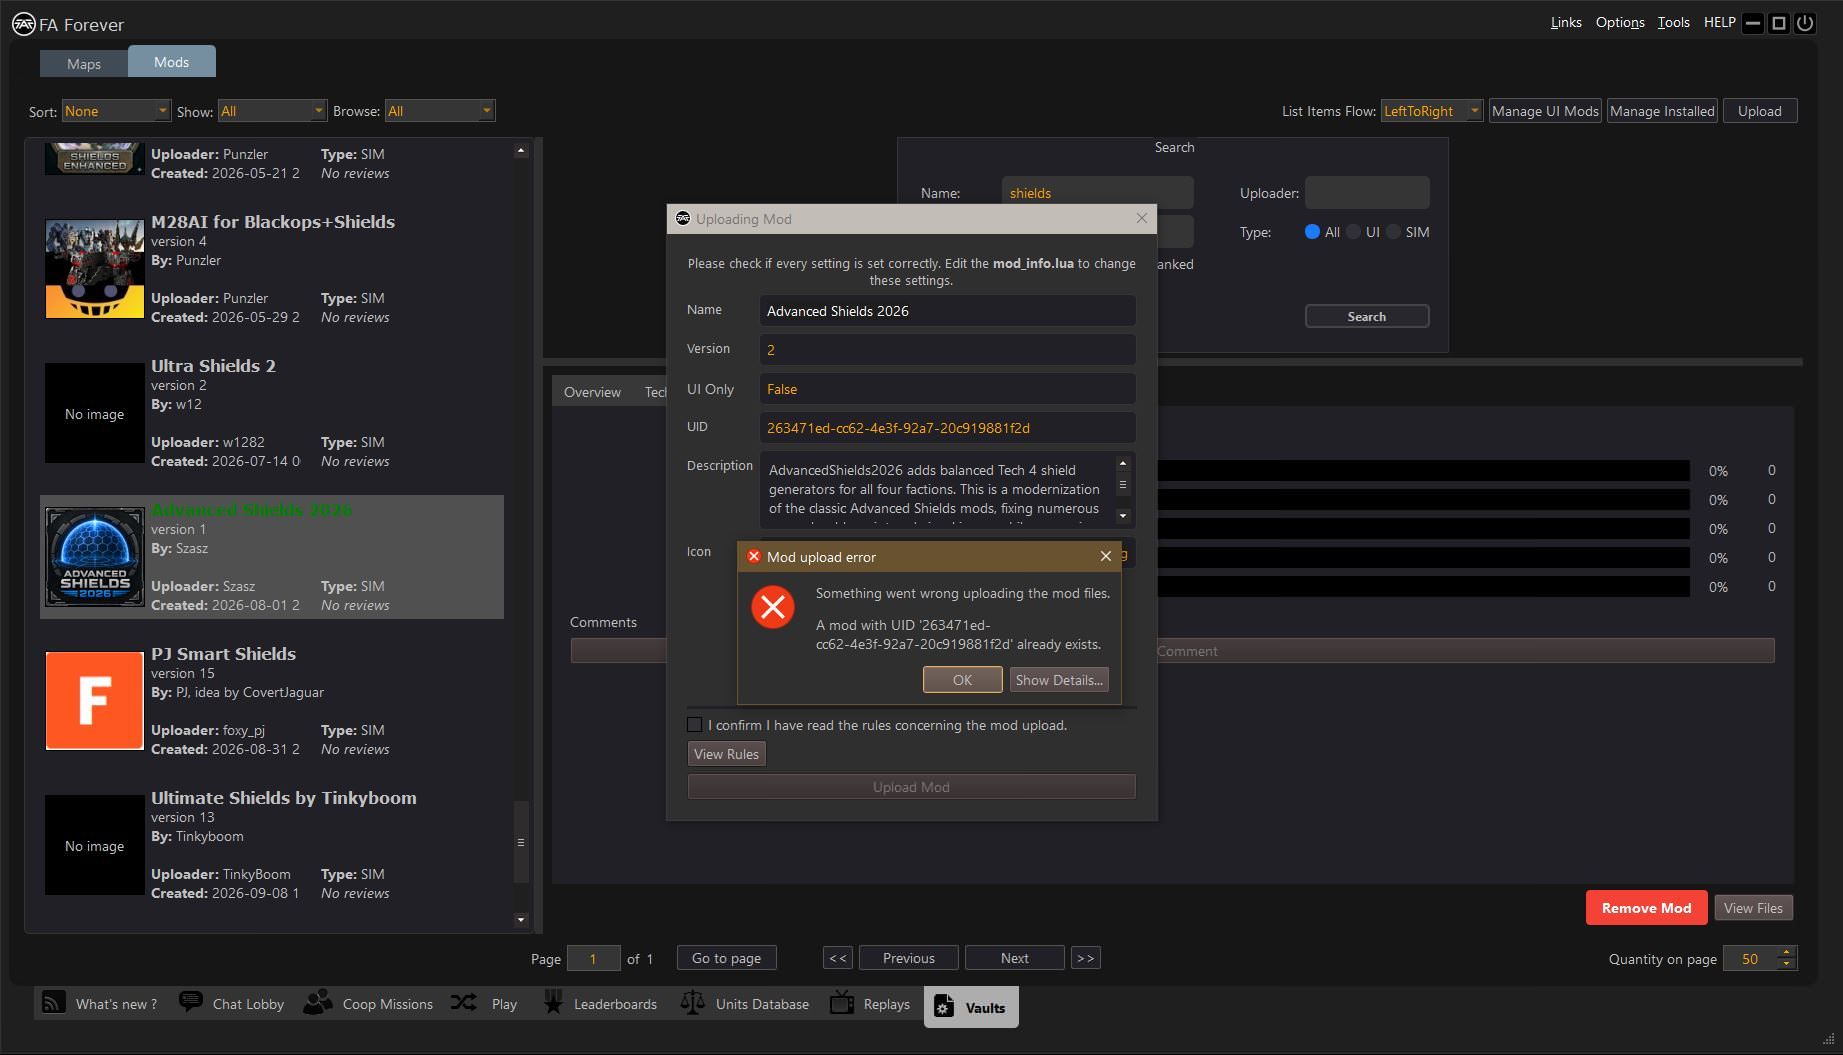This screenshot has height=1055, width=1843.
Task: Click the red error icon in dialog
Action: coord(773,606)
